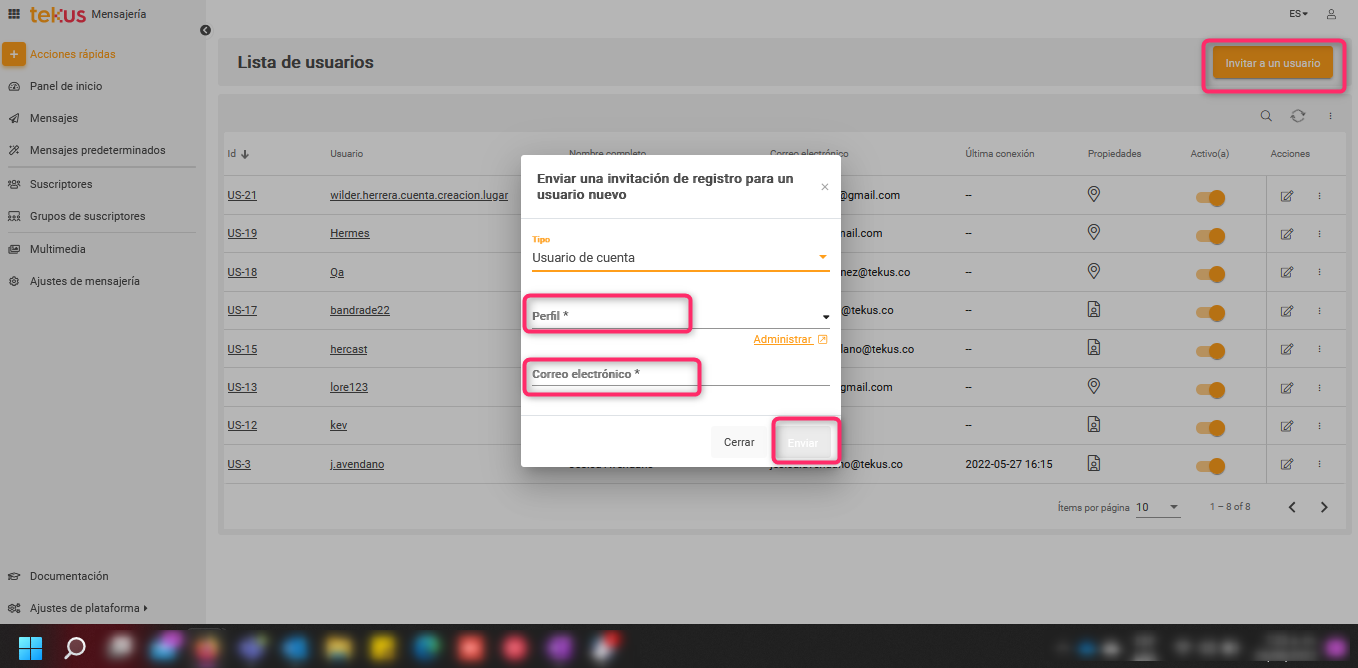Click the Correo electrónico input field
Image resolution: width=1358 pixels, height=668 pixels.
[680, 374]
